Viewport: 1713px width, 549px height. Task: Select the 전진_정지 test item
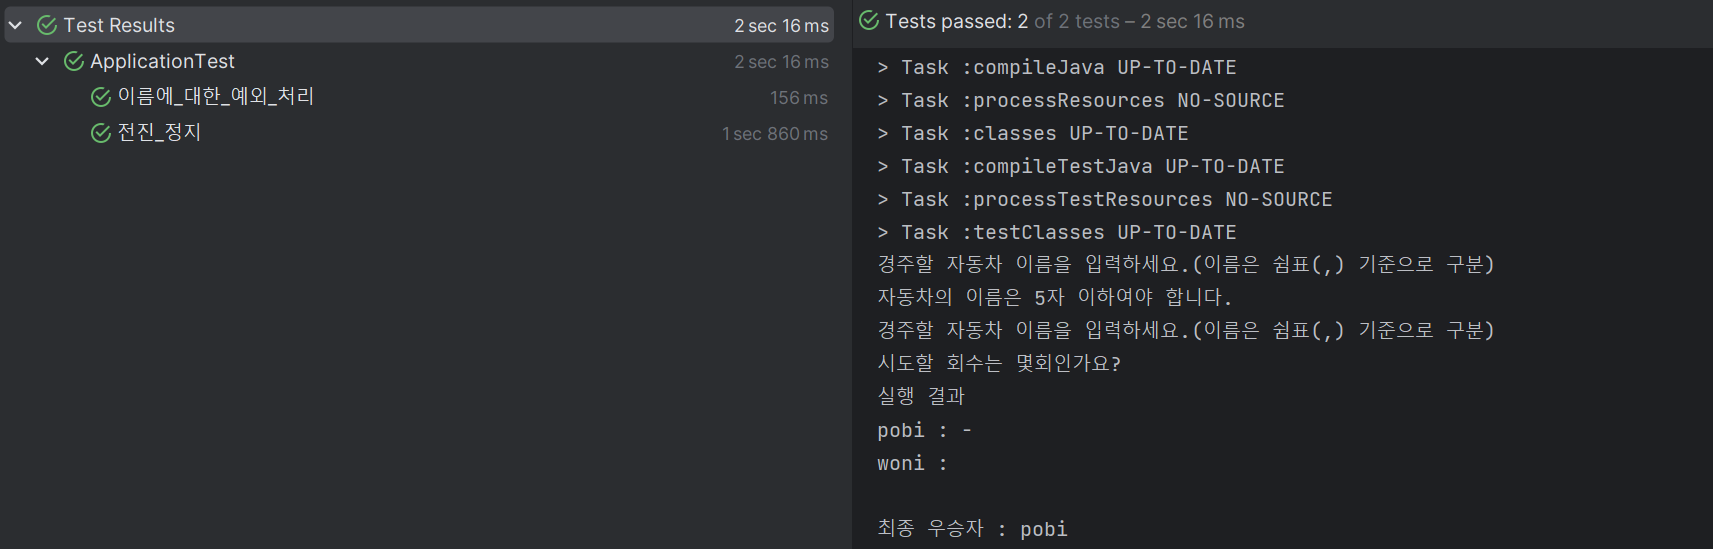pyautogui.click(x=418, y=133)
